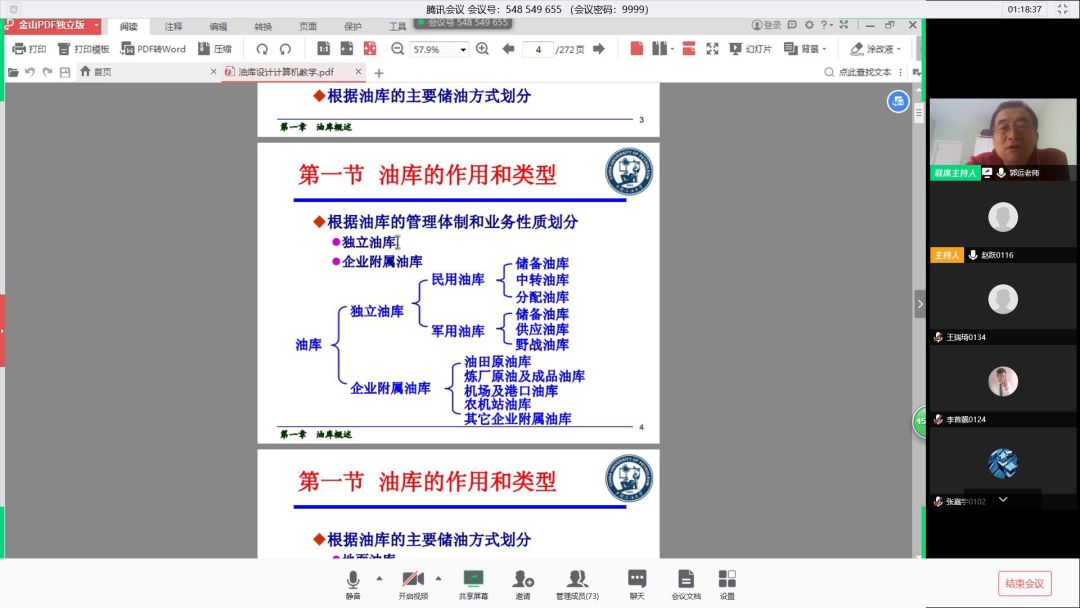Start 幻灯片 slideshow mode

[x=750, y=48]
